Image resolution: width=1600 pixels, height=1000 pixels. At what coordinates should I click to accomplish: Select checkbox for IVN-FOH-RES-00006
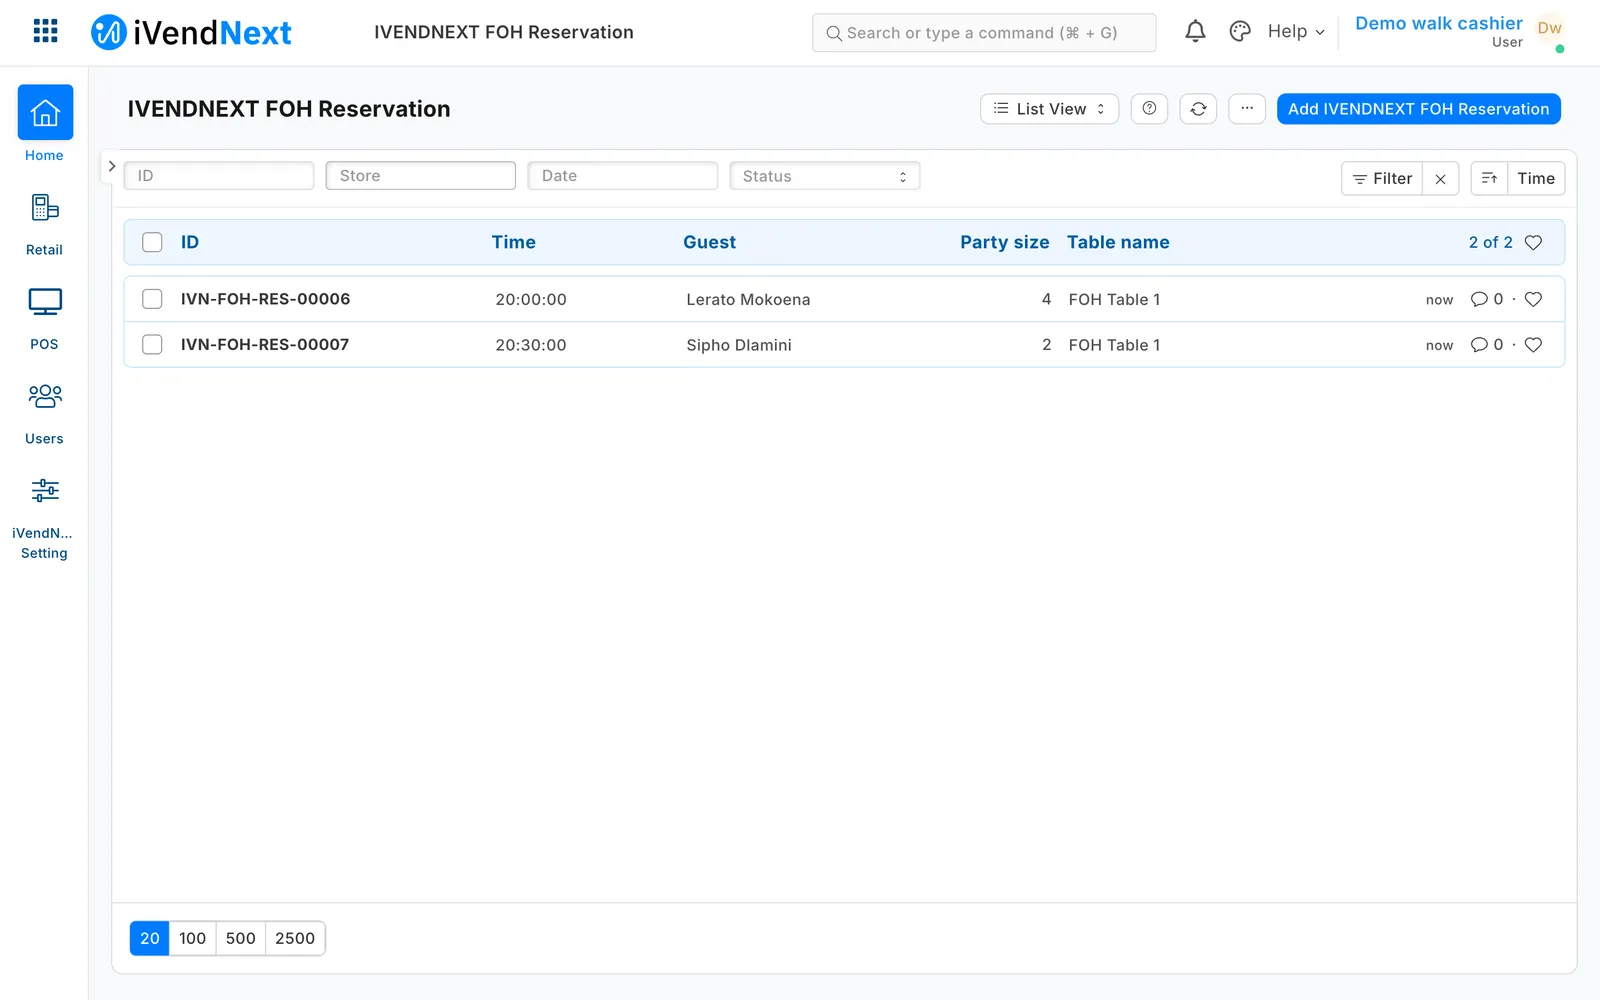(x=152, y=299)
